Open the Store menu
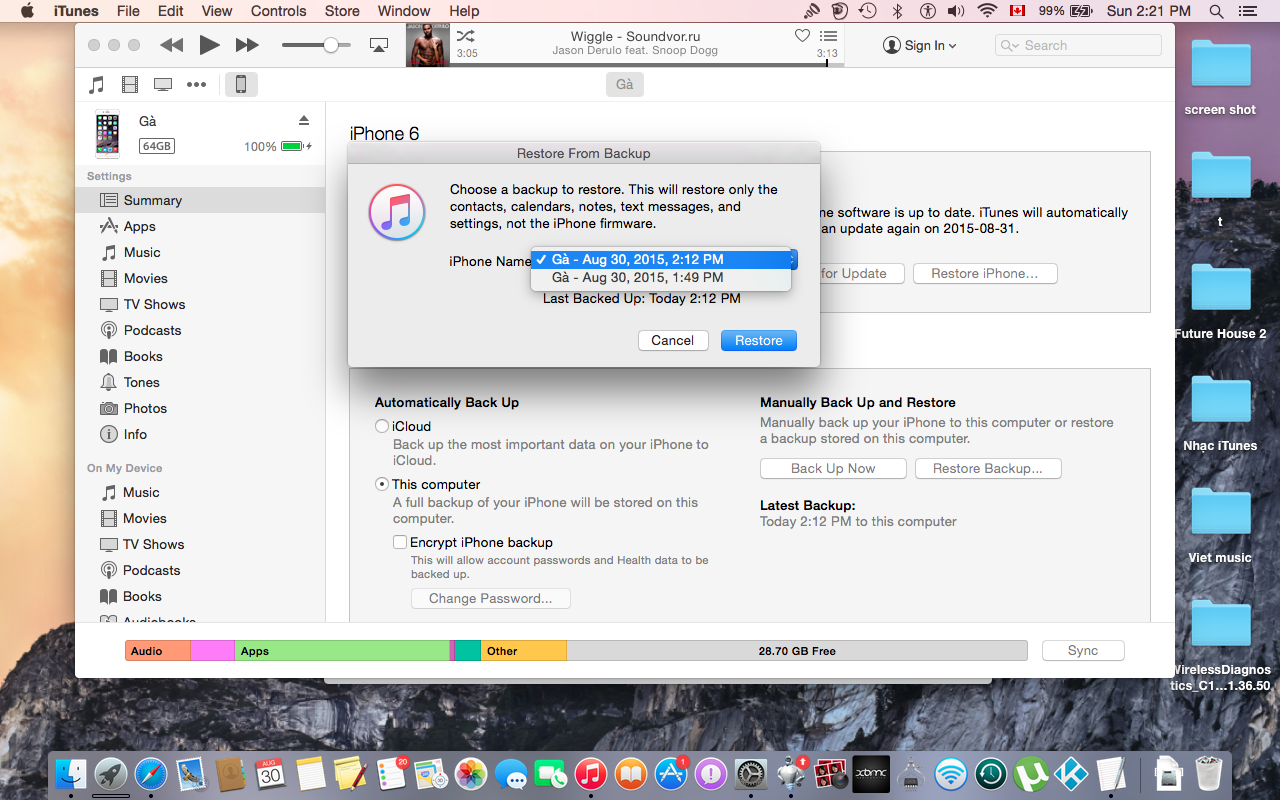The height and width of the screenshot is (800, 1280). pos(342,11)
